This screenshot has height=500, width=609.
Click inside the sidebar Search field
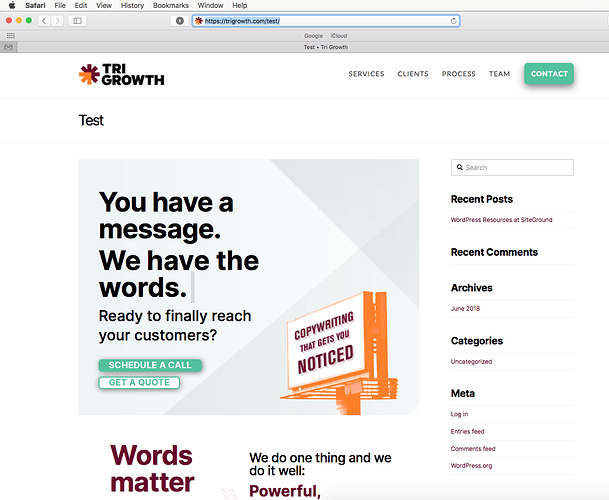tap(512, 167)
